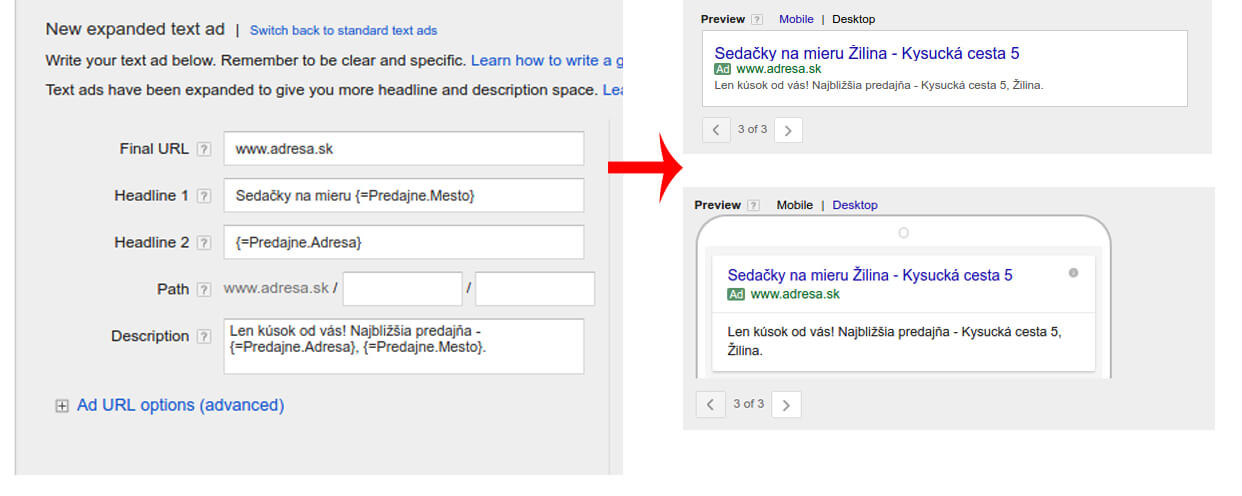Open help icon next to Headline 2
1242x496 pixels.
pyautogui.click(x=204, y=243)
